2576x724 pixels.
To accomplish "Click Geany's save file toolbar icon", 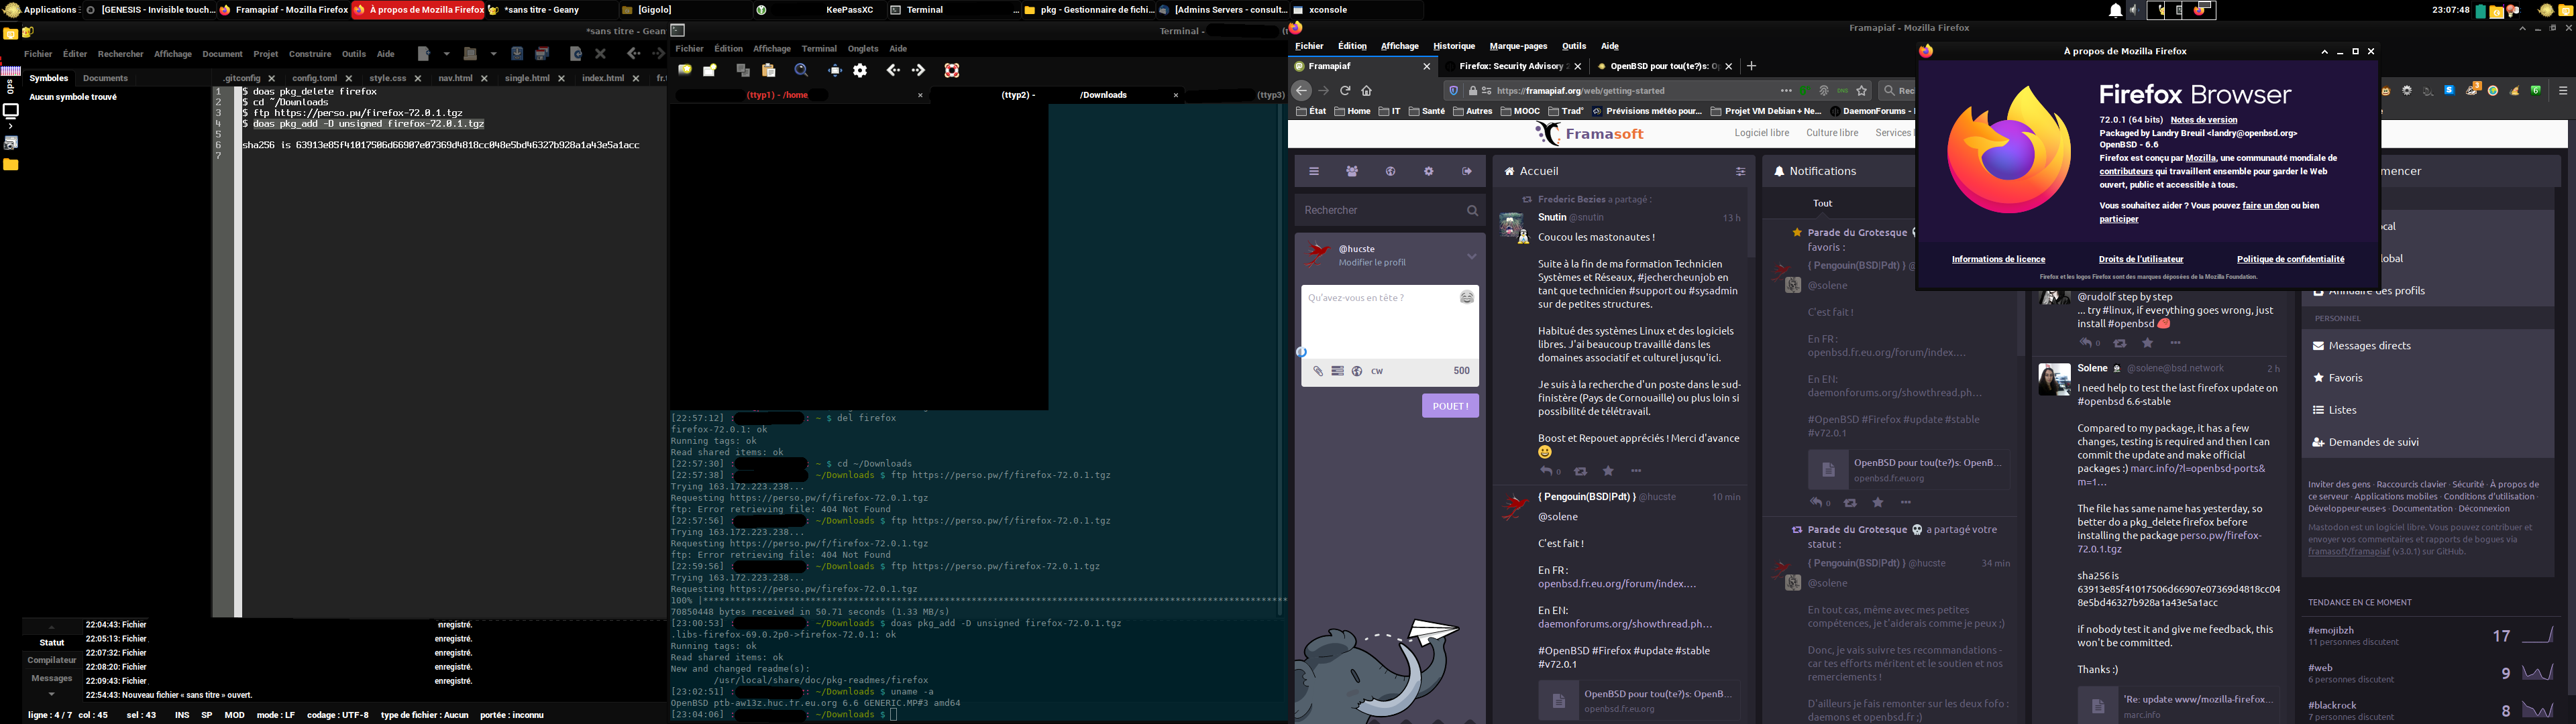I will (x=517, y=54).
